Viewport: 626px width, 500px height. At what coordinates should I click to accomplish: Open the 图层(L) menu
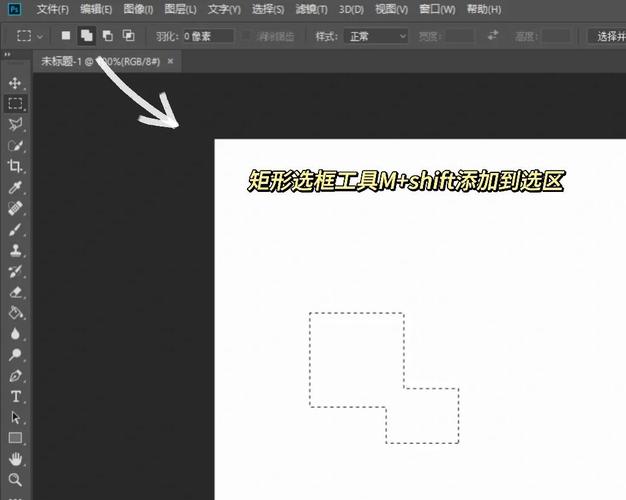click(x=180, y=9)
